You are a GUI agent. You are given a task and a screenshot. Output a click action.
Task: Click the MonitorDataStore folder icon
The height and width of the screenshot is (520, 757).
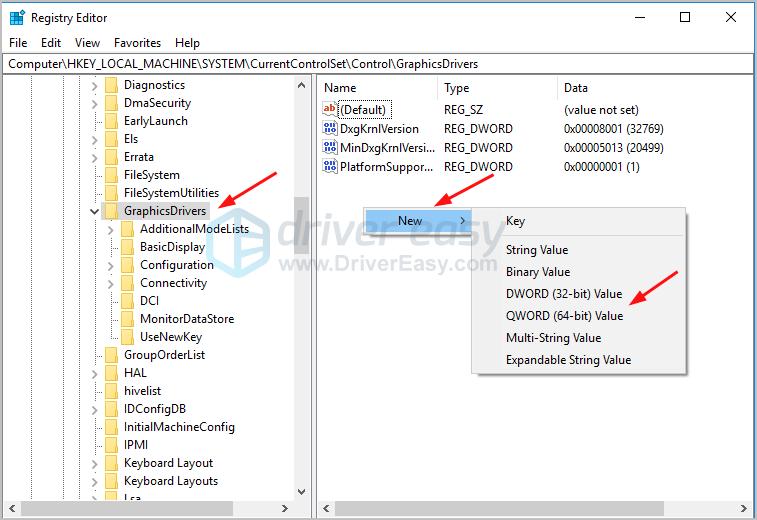127,319
